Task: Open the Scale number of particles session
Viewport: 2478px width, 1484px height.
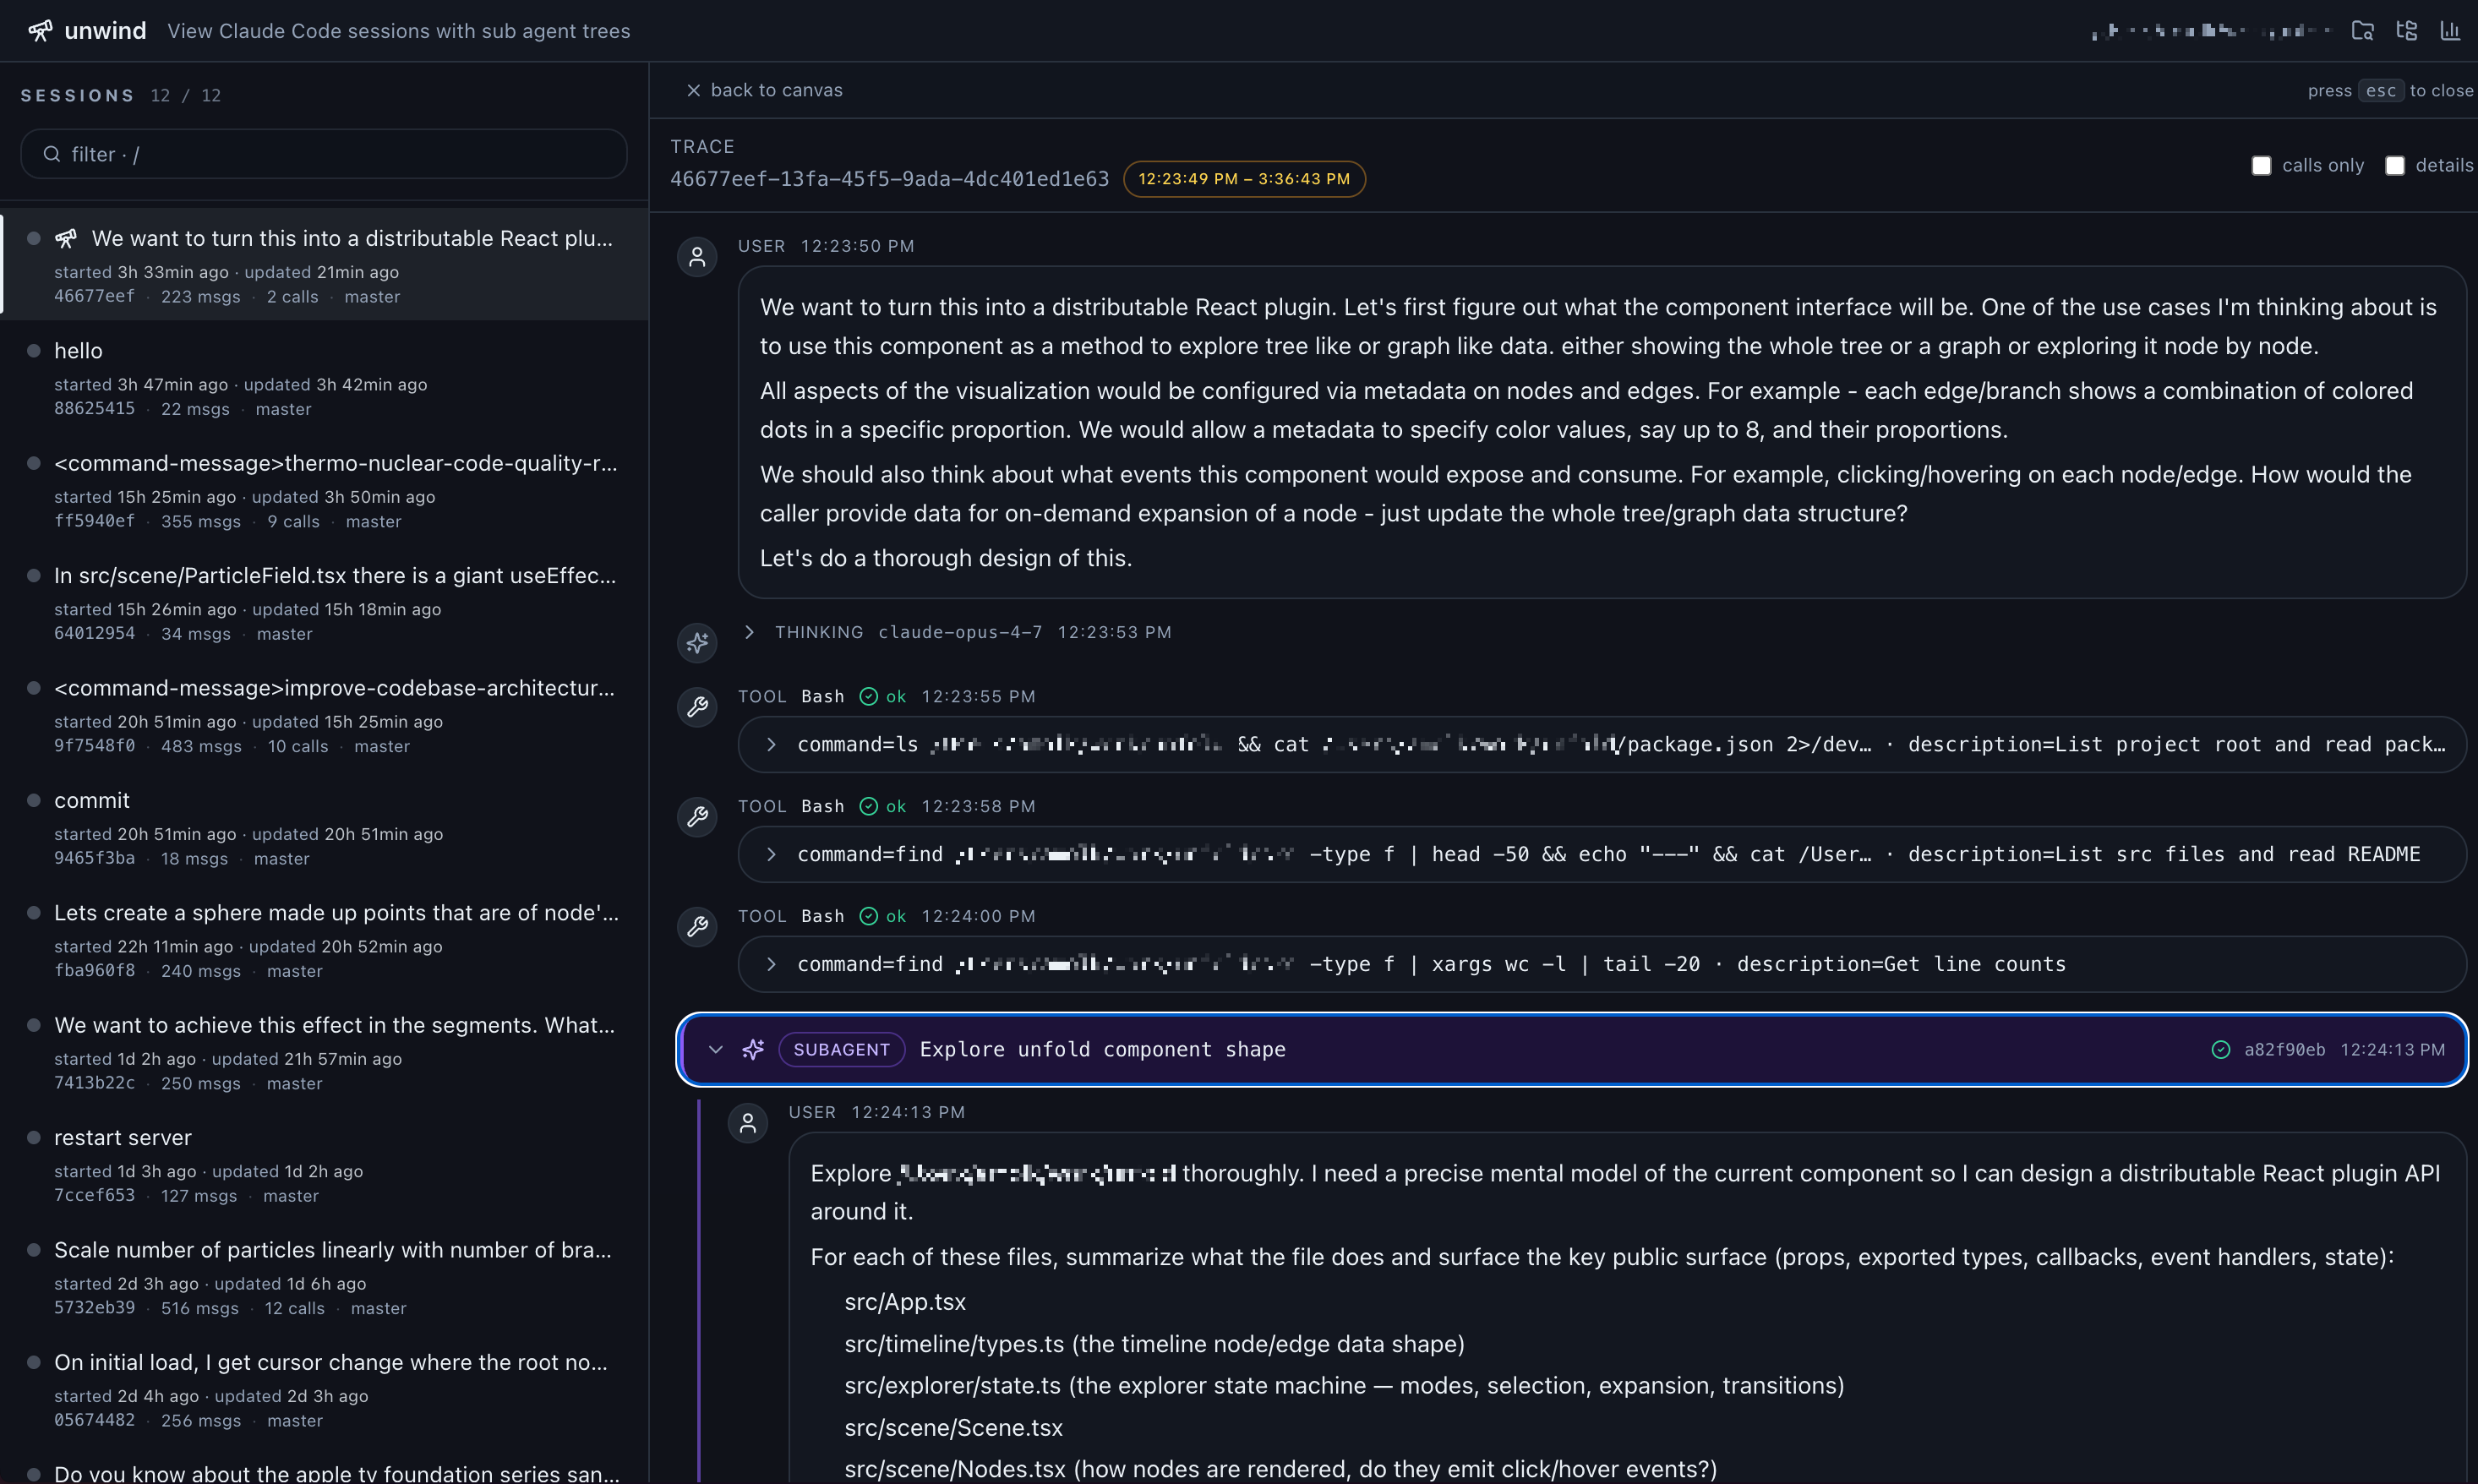Action: click(x=325, y=1276)
